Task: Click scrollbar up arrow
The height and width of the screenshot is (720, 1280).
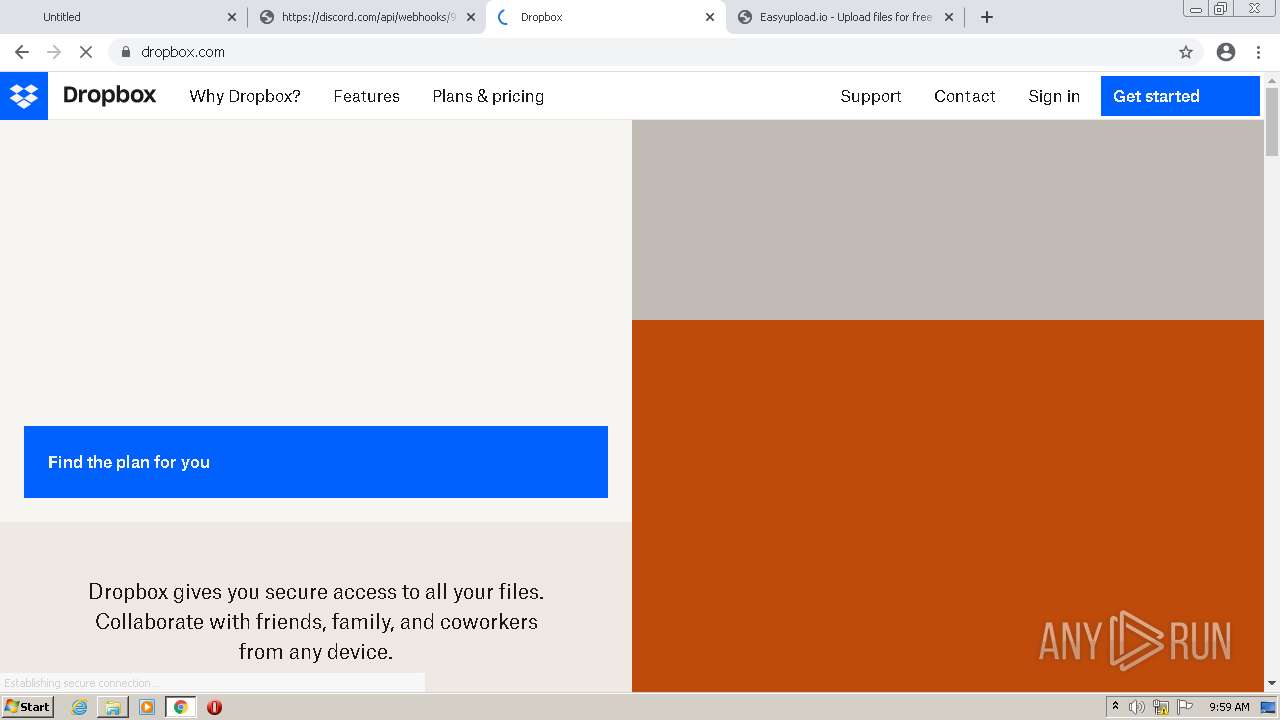Action: pyautogui.click(x=1272, y=79)
